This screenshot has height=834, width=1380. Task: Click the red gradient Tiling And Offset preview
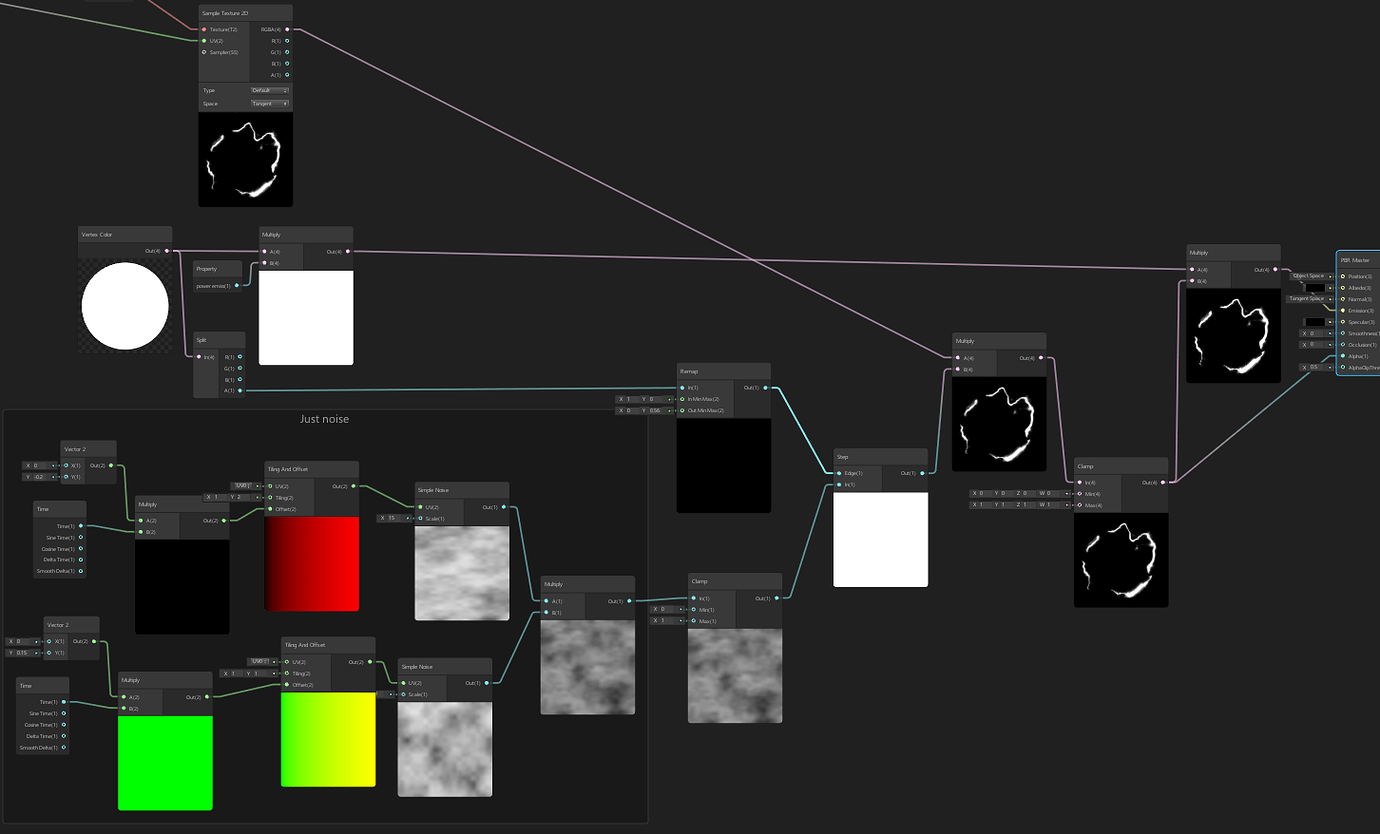tap(312, 564)
